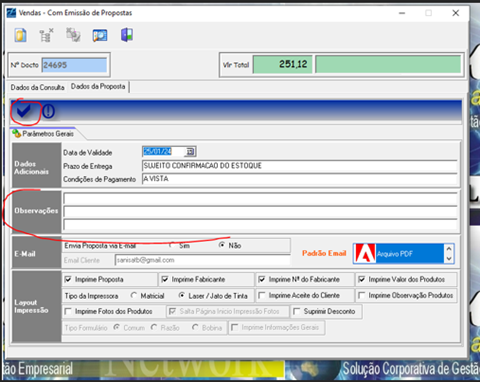The image size is (480, 382).
Task: Open Padrão Email Arquivo PDF dropdown
Action: tap(403, 254)
